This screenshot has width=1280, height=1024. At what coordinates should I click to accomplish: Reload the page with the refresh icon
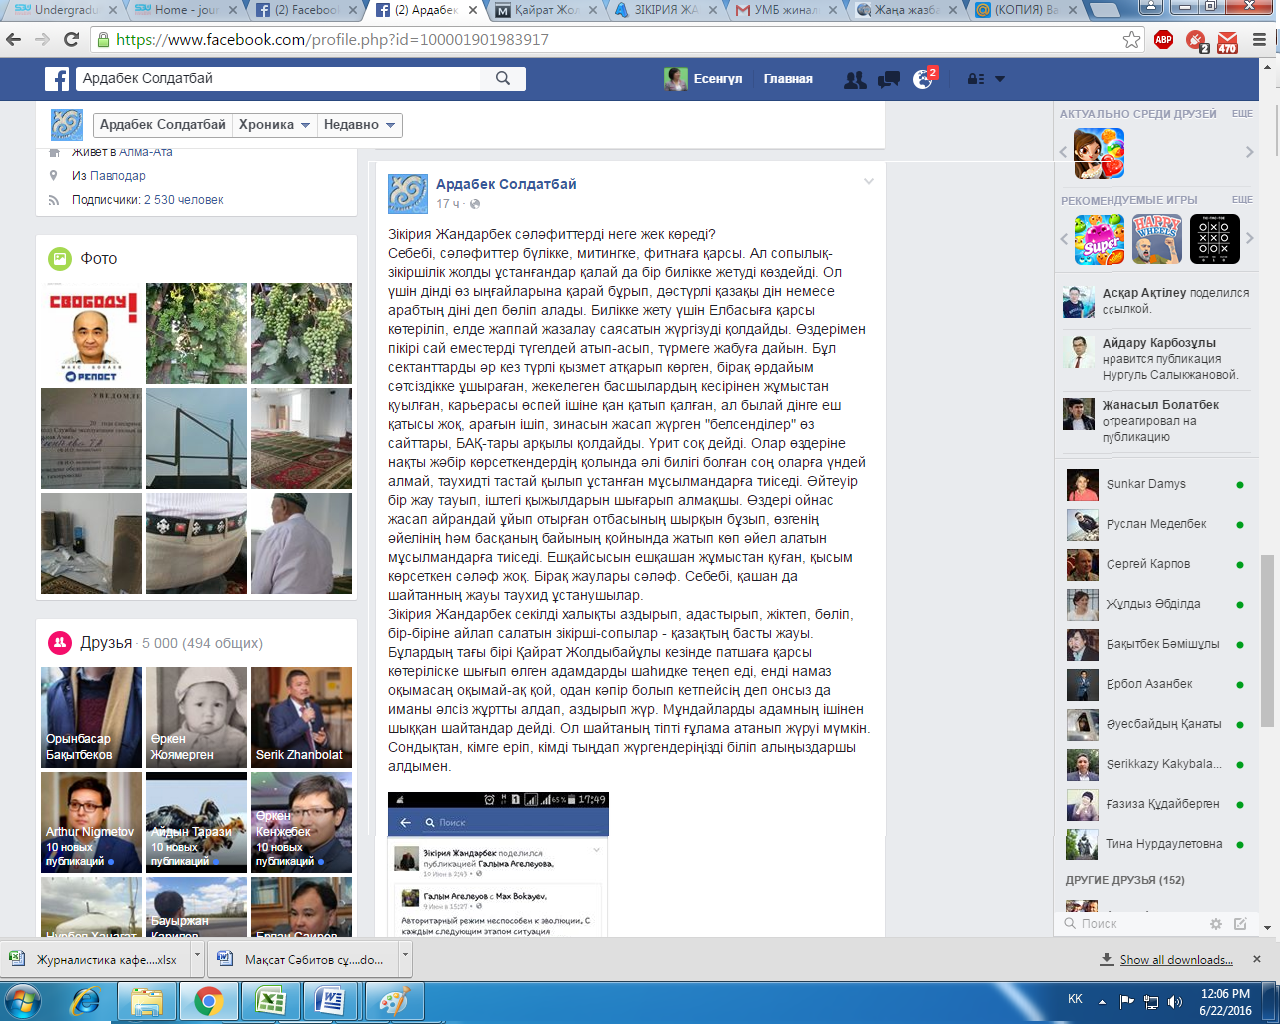[71, 40]
